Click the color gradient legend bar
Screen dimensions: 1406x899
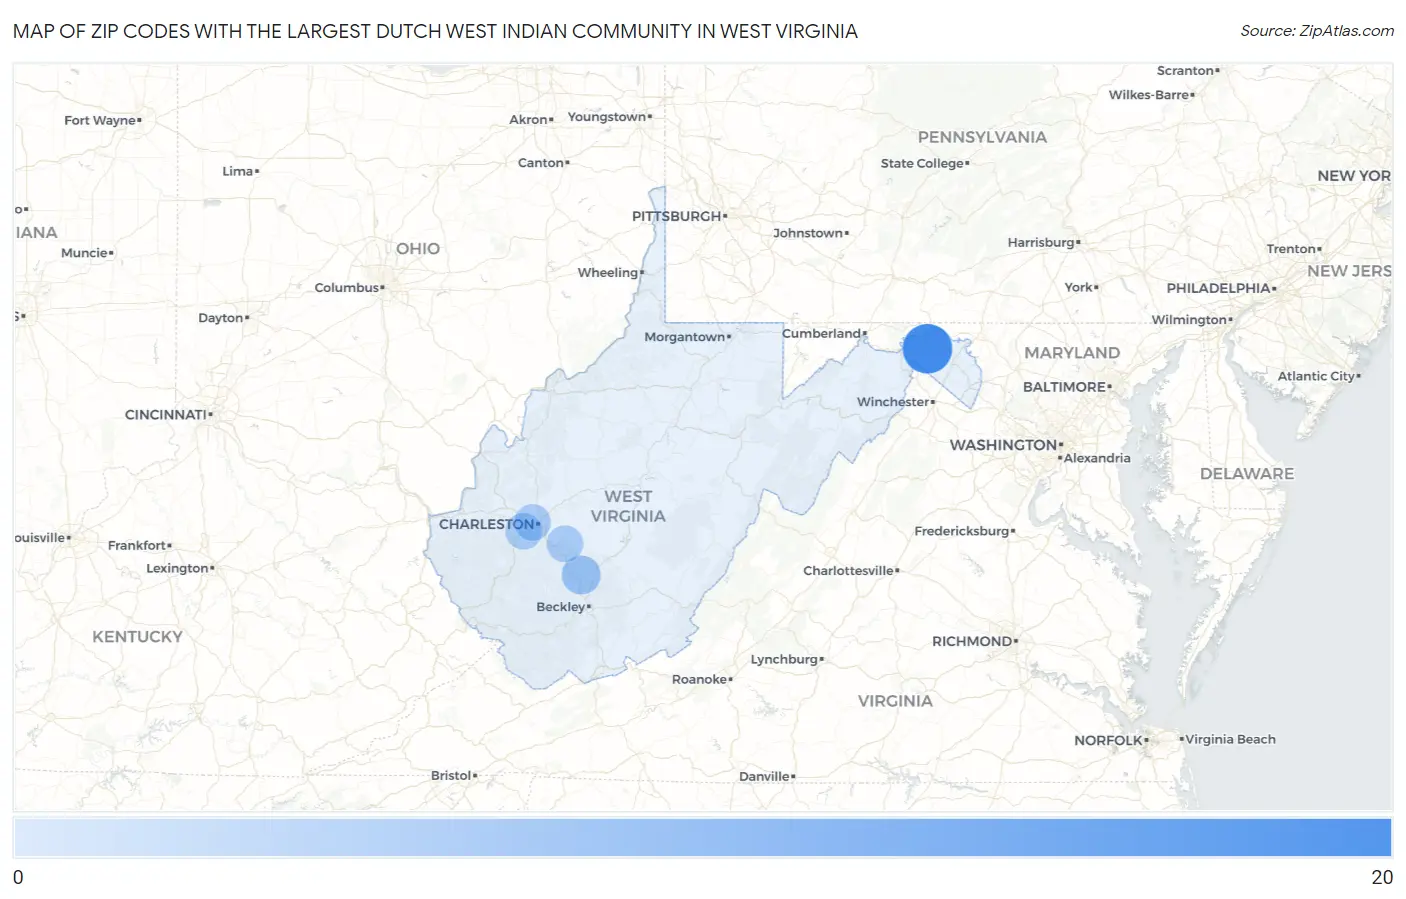703,838
